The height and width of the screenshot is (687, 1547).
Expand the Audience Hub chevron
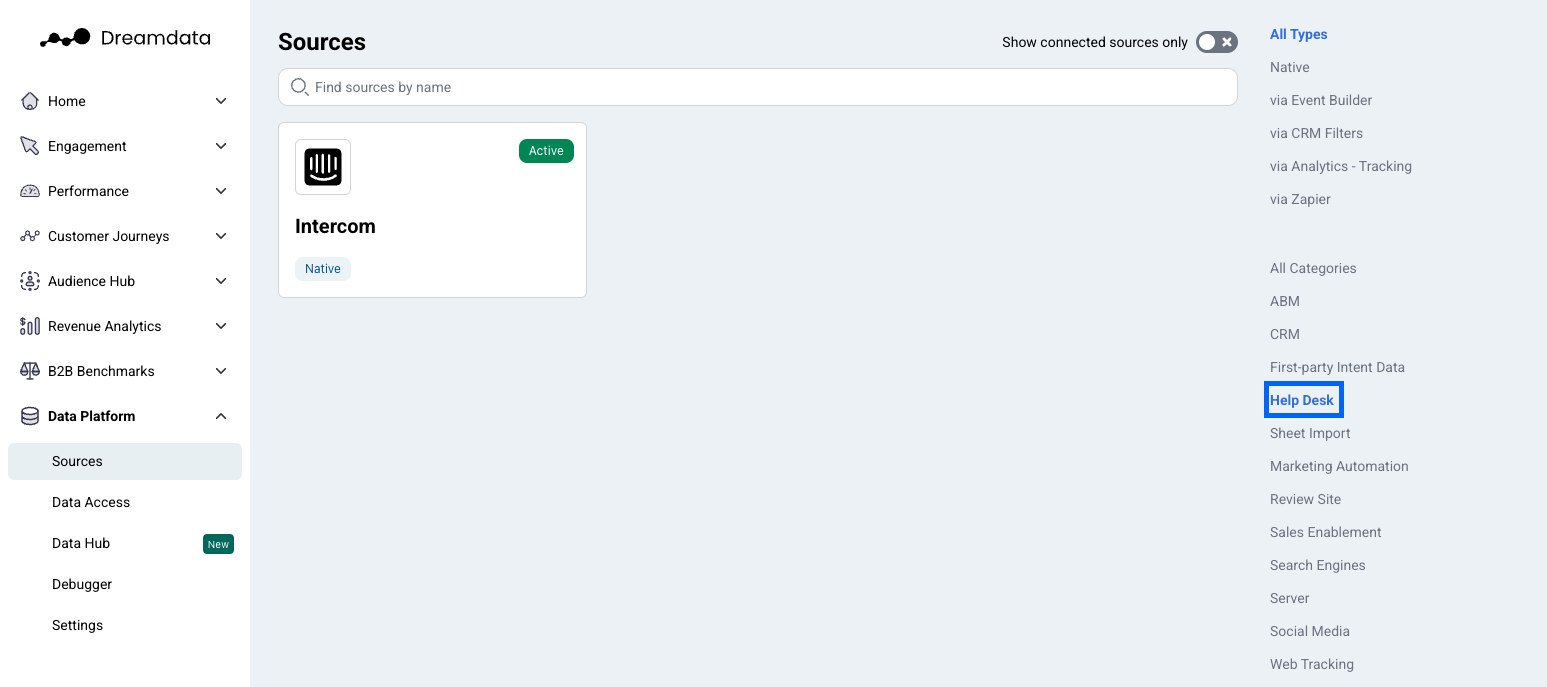[x=221, y=281]
